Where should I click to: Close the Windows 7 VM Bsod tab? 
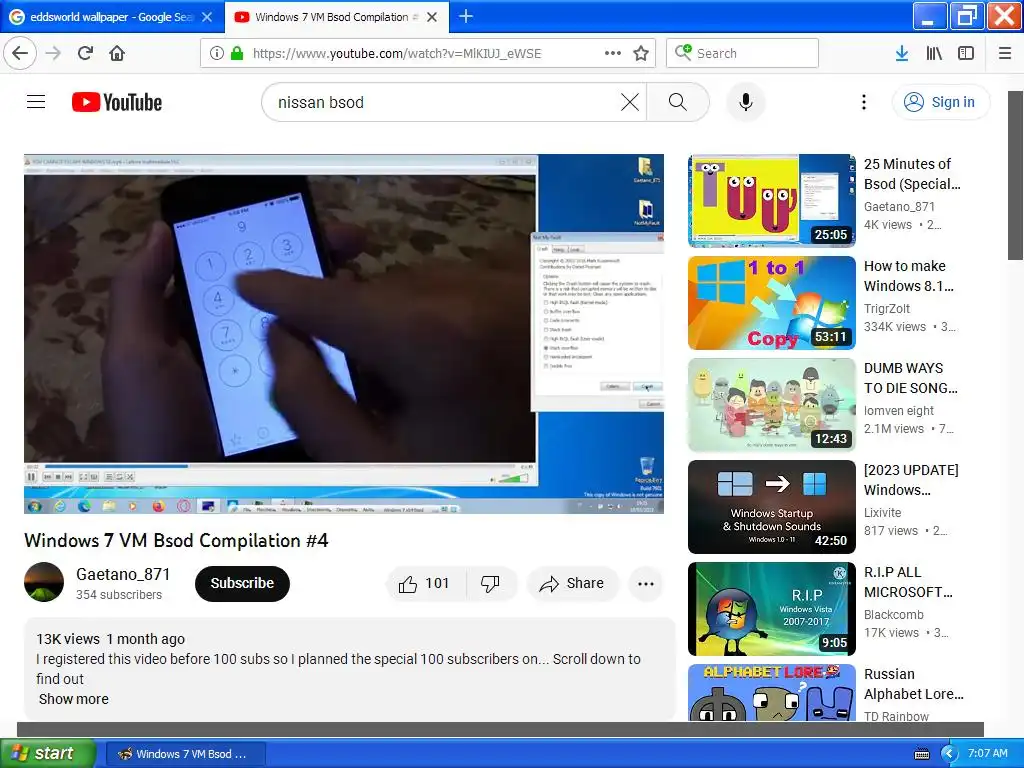coord(432,17)
